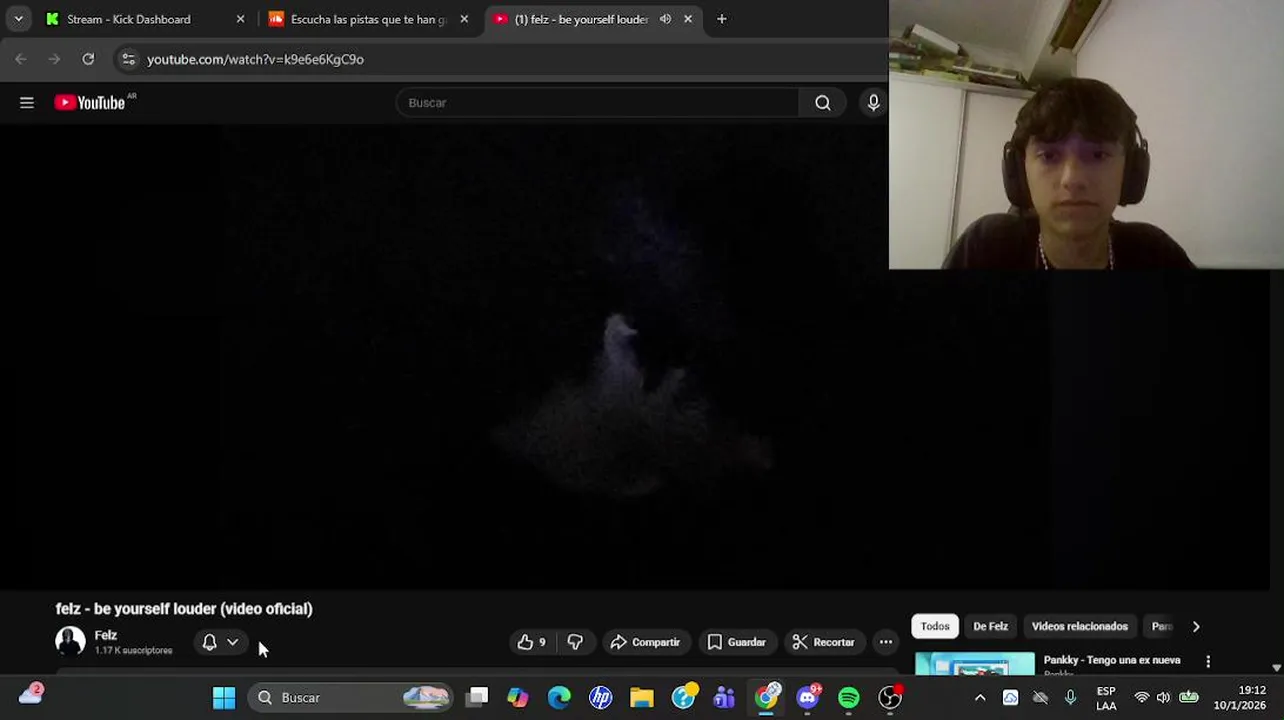1284x720 pixels.
Task: Clip the video with Recortar
Action: [823, 642]
